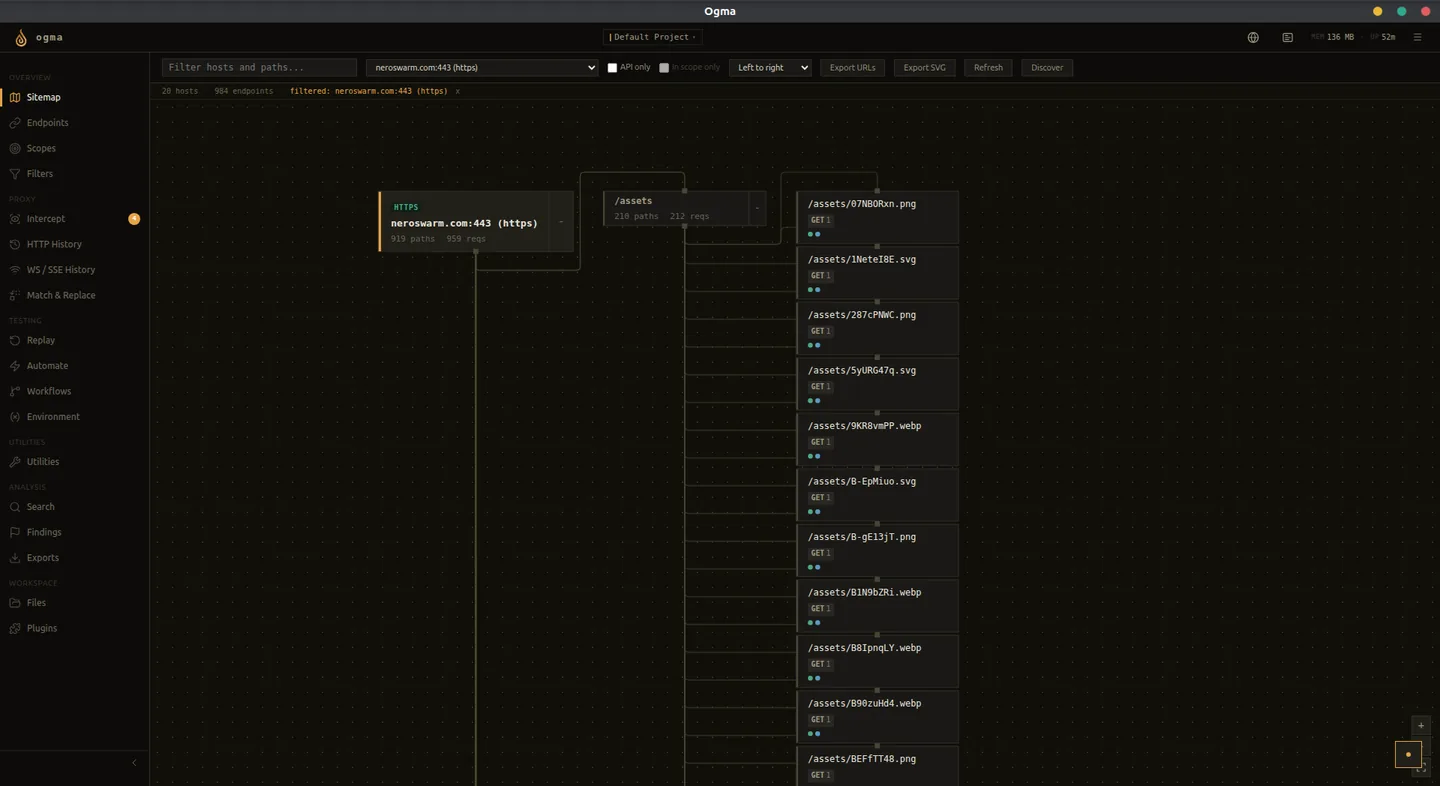The image size is (1440, 786).
Task: Go to Endpoints section
Action: [74, 123]
